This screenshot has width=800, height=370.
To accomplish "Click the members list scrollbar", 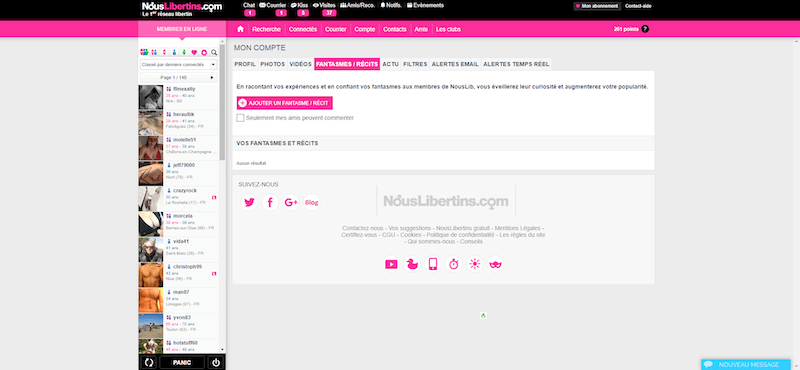I will point(222,102).
